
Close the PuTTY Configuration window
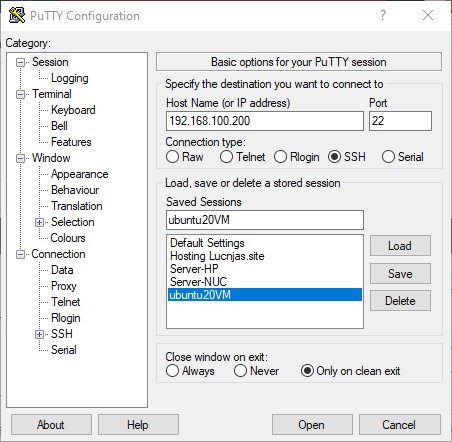point(428,15)
